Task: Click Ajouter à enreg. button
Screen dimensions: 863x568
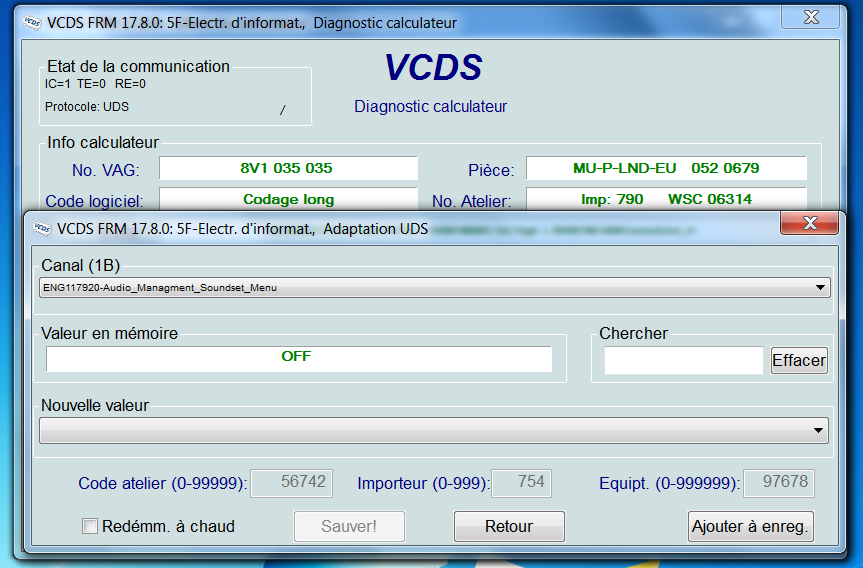Action: pos(751,526)
